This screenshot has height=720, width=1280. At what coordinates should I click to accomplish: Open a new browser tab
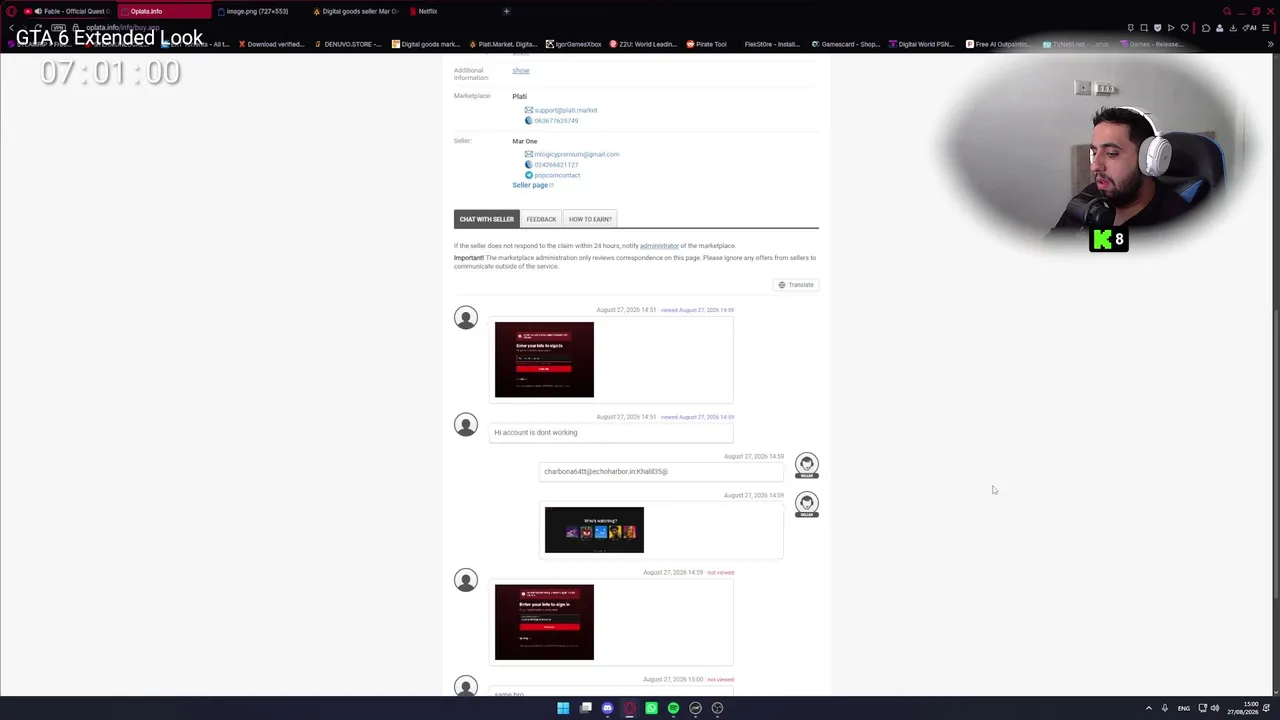(x=506, y=11)
